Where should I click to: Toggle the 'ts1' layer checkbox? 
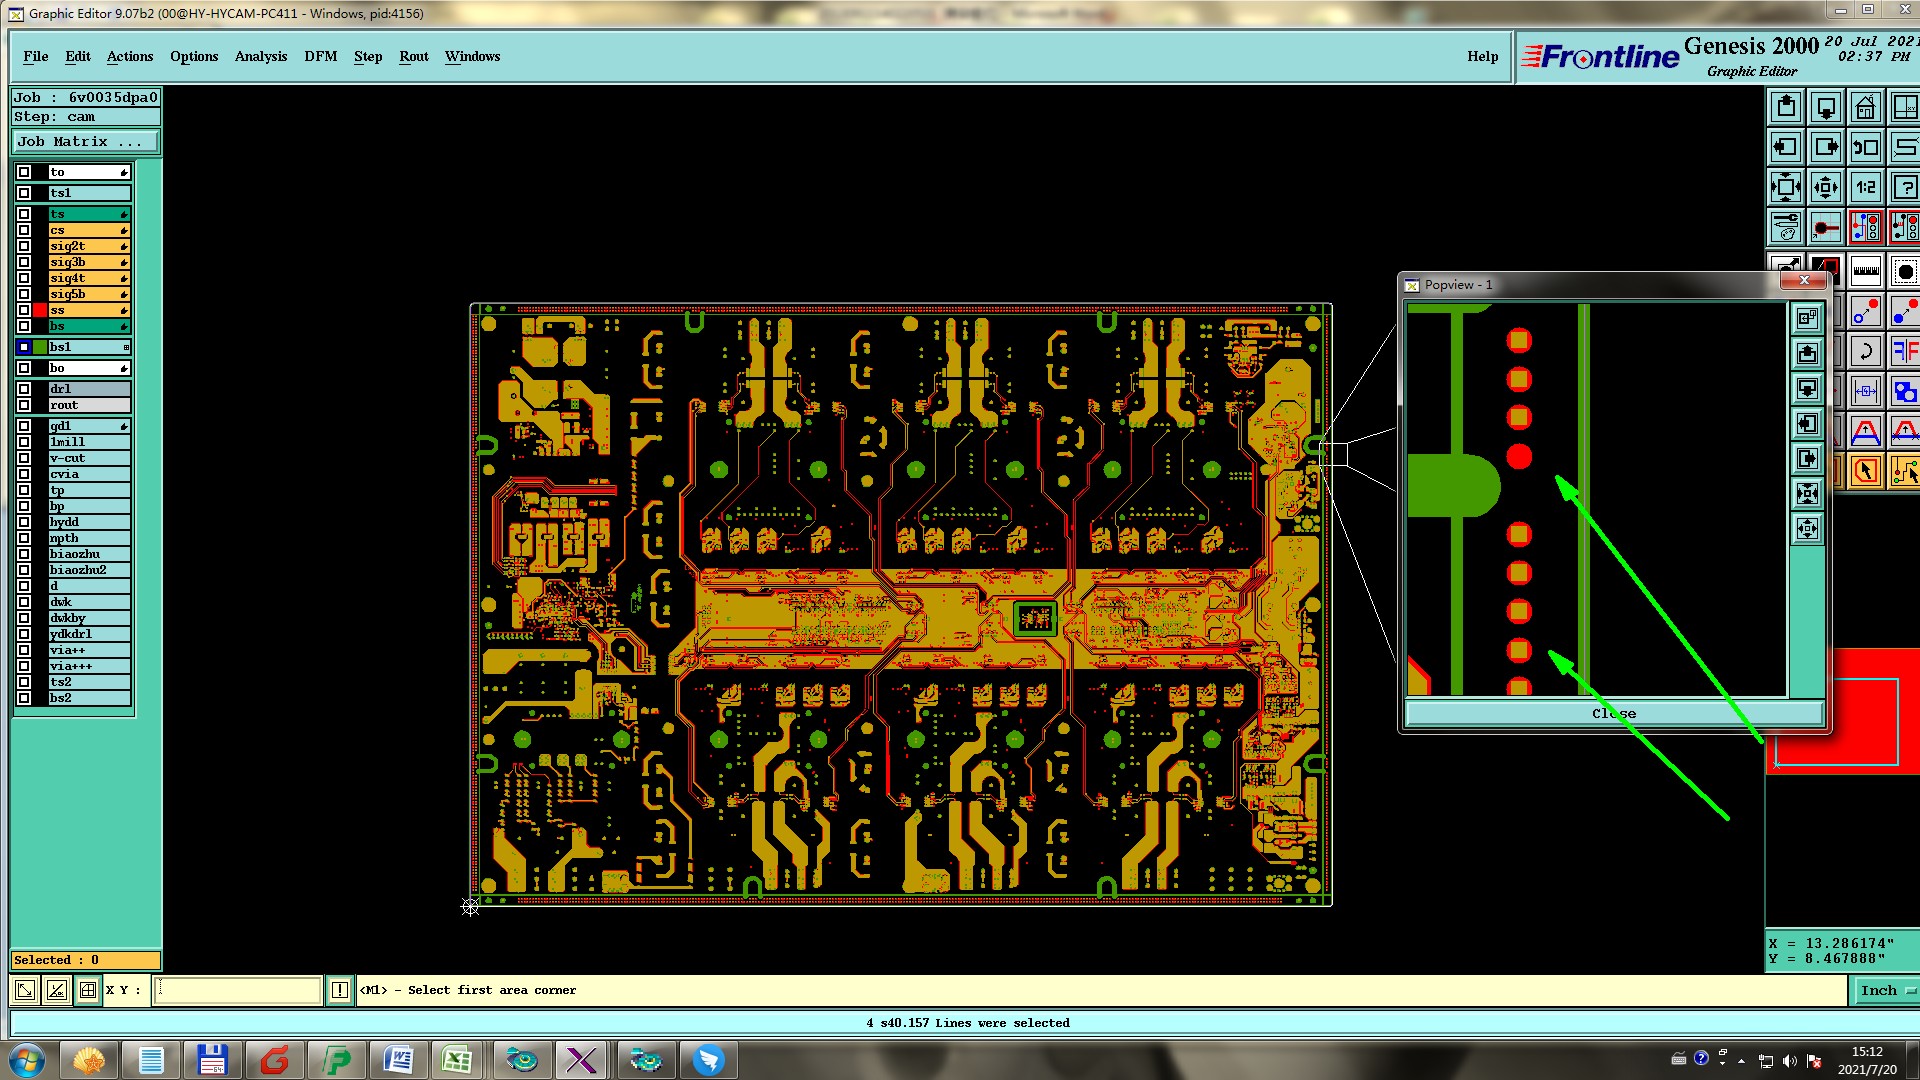coord(24,193)
